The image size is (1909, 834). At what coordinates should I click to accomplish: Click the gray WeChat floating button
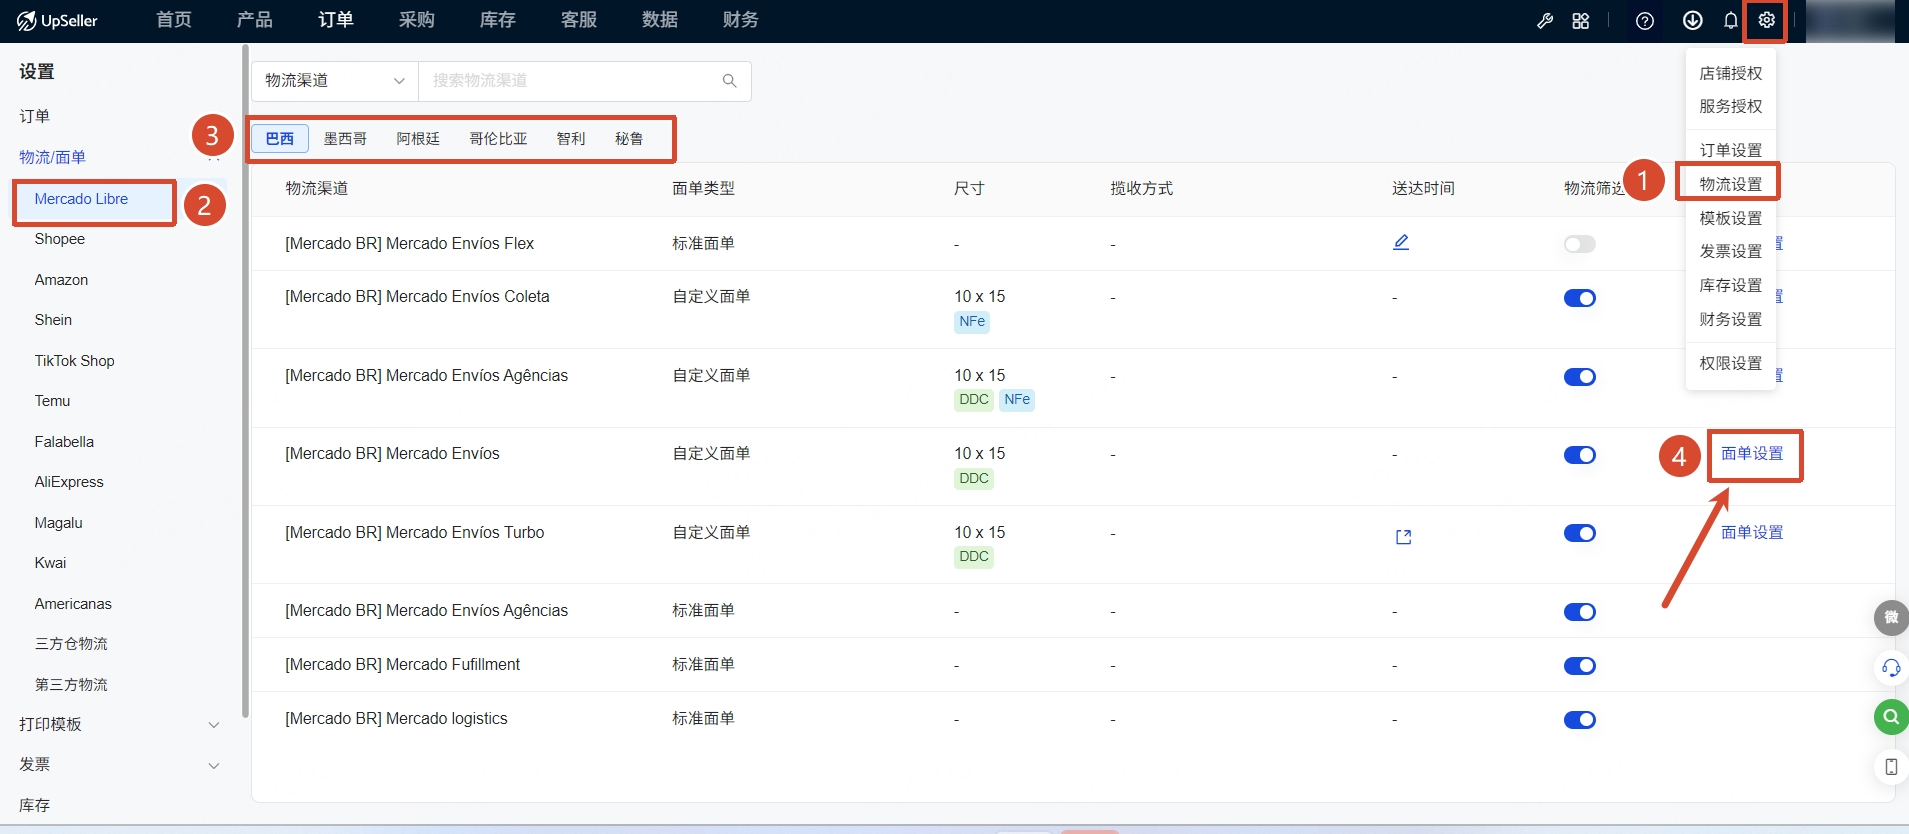pos(1891,617)
